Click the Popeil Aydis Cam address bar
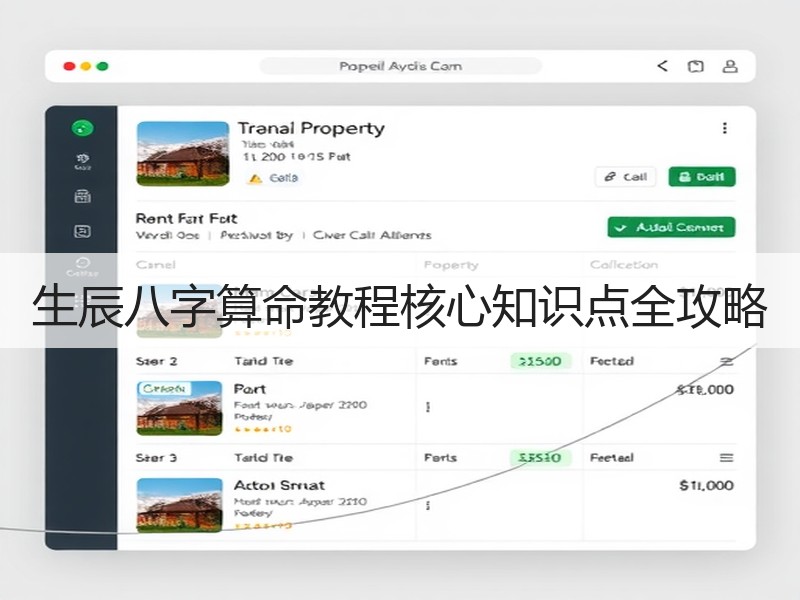The image size is (800, 600). [x=401, y=66]
